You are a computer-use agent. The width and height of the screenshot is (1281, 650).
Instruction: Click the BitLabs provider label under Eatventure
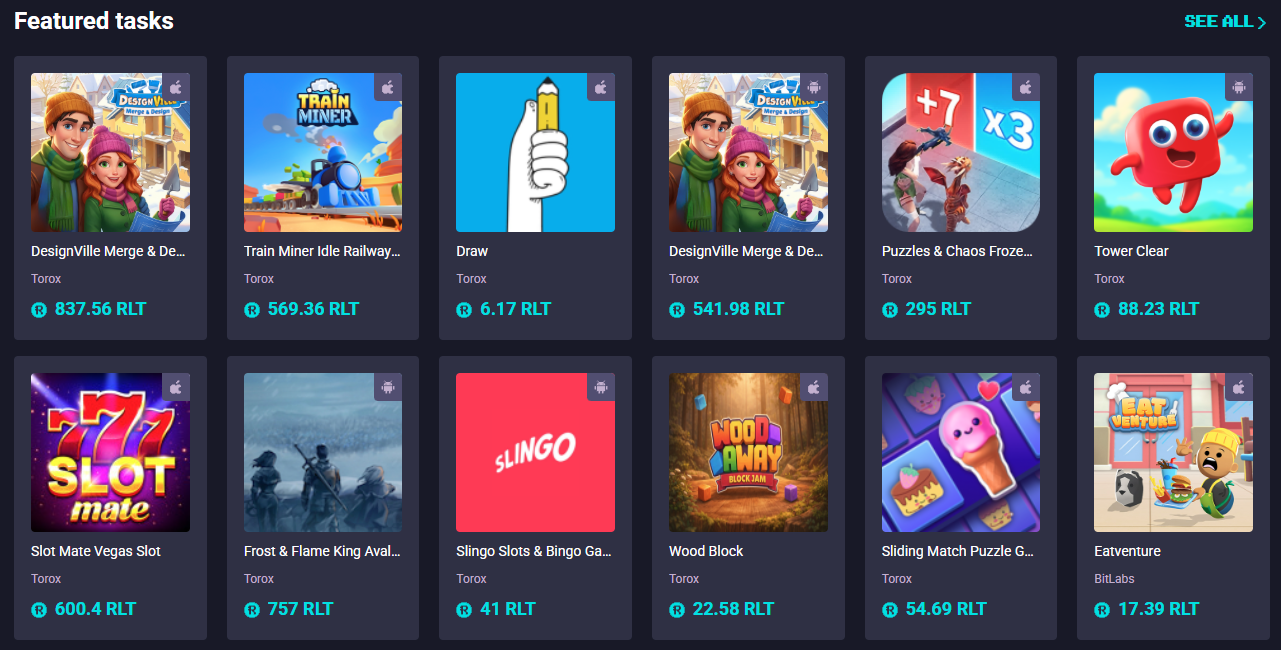(1114, 579)
